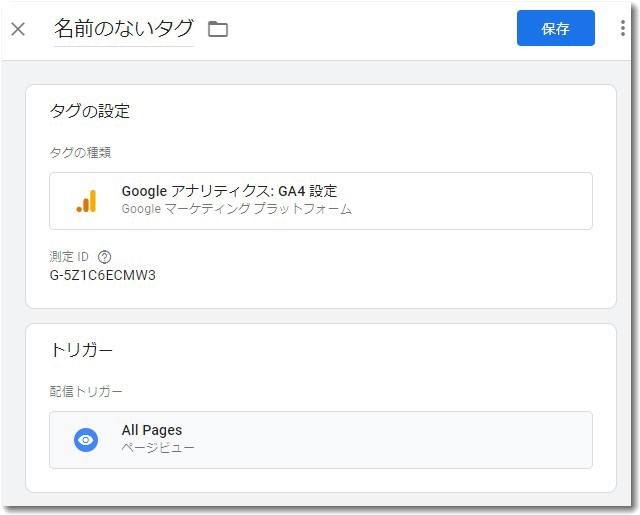Click the 配信トリガー label
The width and height of the screenshot is (640, 515).
pos(86,391)
